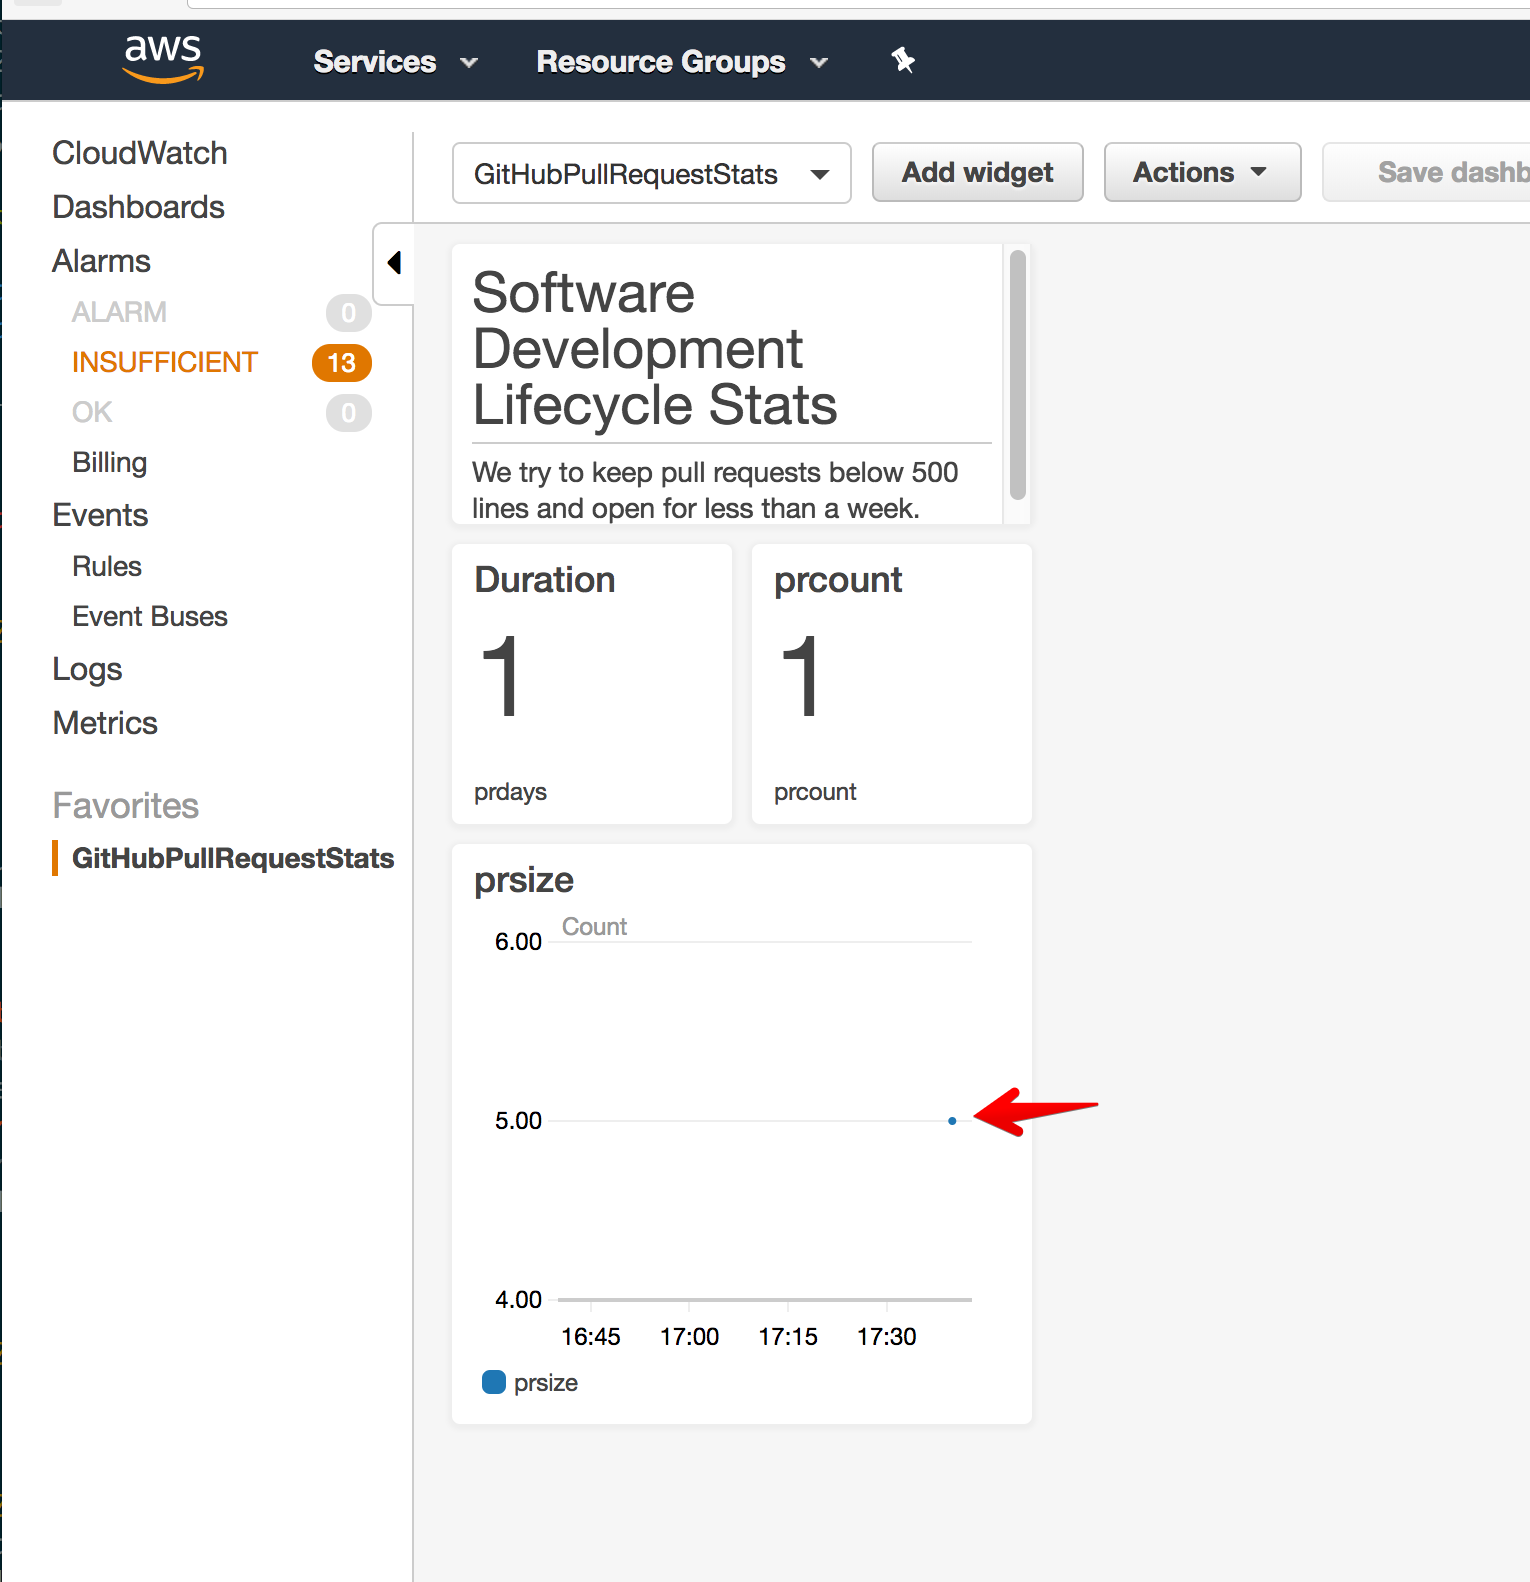Click the 17:00 time axis label
The height and width of the screenshot is (1582, 1530).
689,1337
